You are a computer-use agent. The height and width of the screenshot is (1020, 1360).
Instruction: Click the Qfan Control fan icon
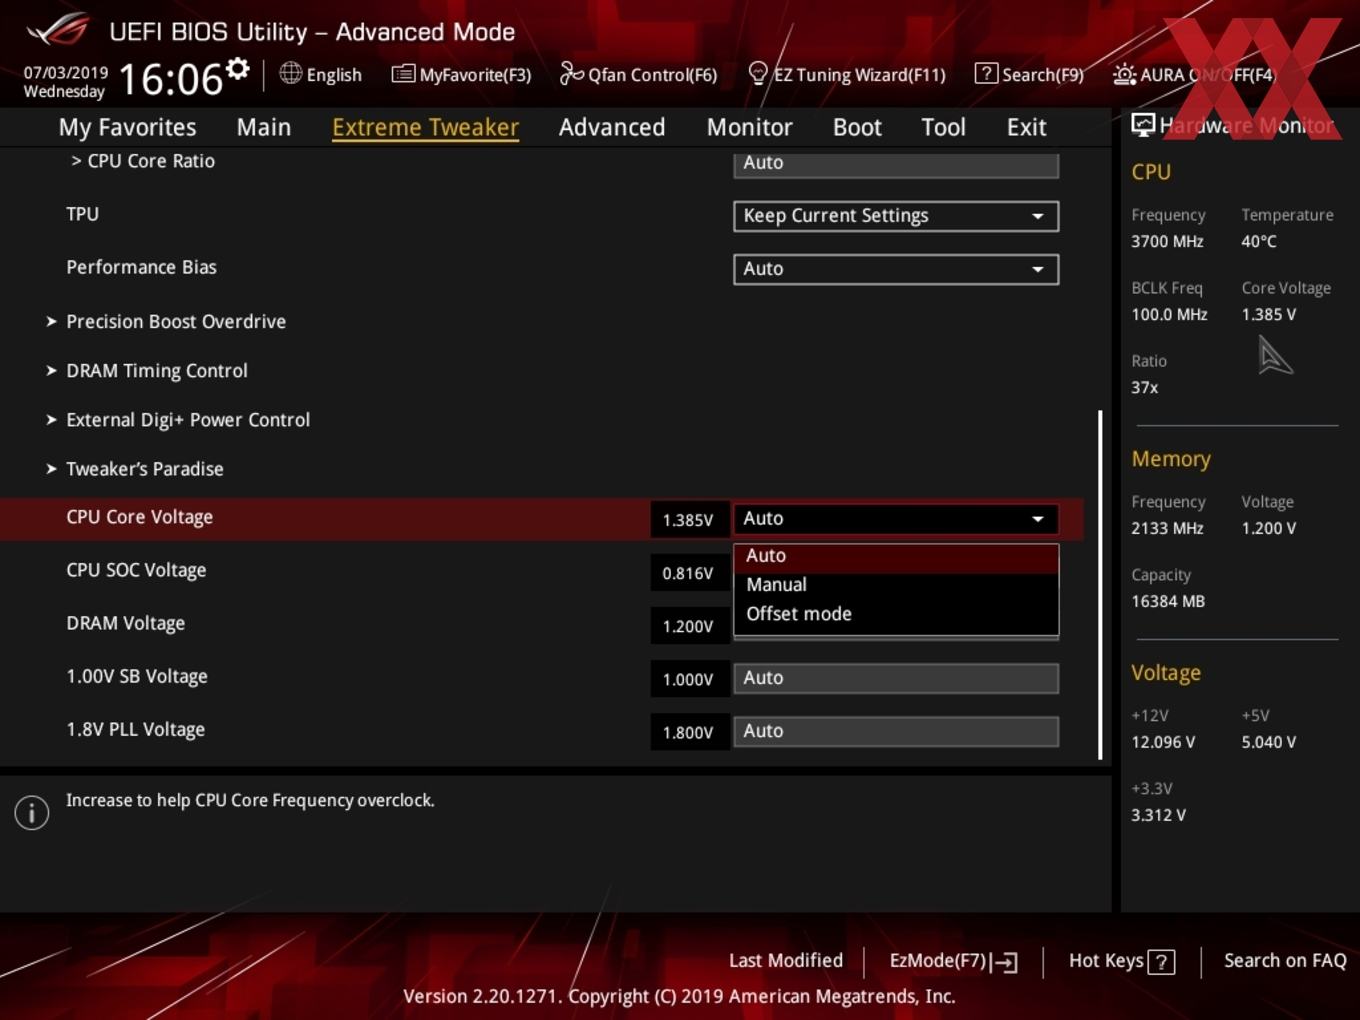[x=571, y=73]
